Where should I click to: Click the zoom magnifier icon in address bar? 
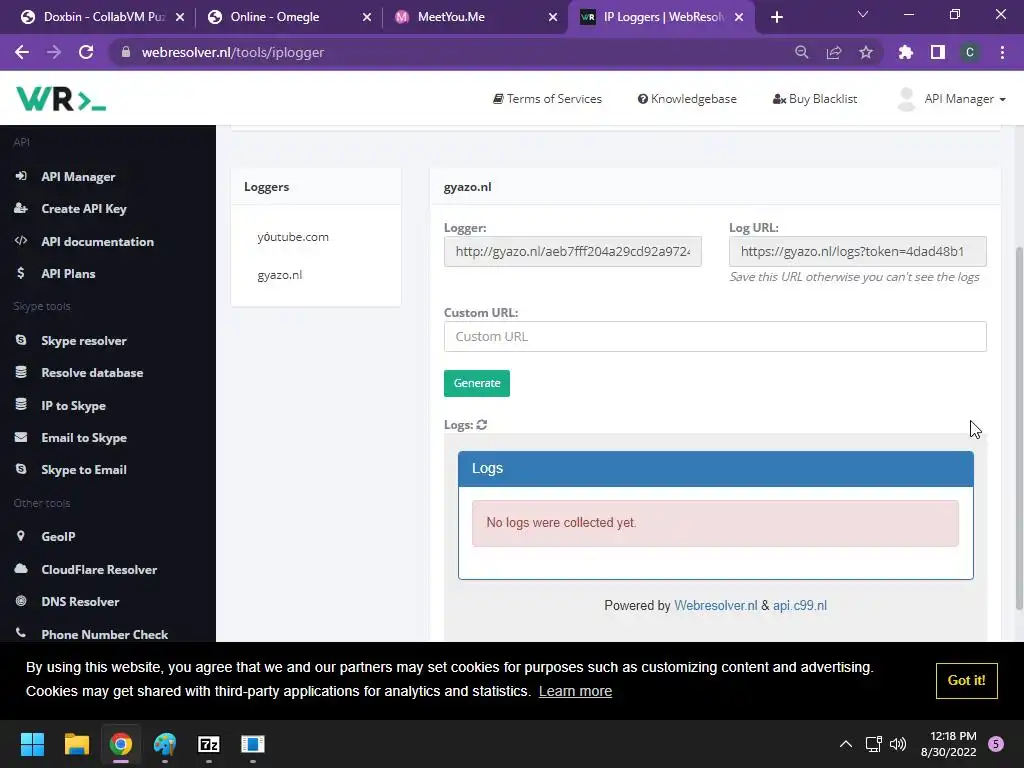point(801,52)
